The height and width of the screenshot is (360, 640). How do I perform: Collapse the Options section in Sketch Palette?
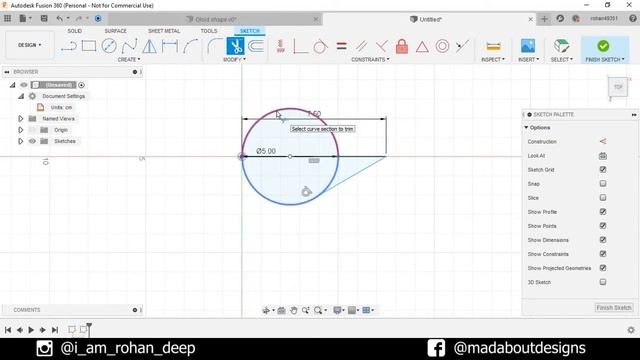pos(526,128)
